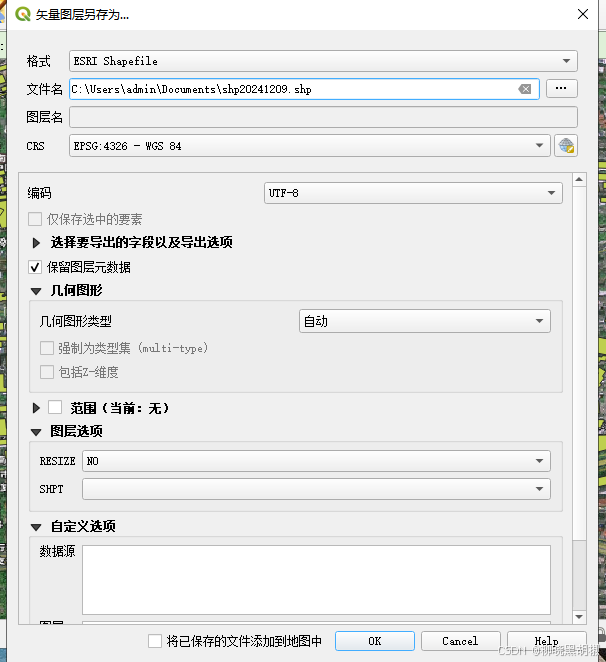Close the Save Vector Layer dialog
The height and width of the screenshot is (662, 606).
pyautogui.click(x=583, y=14)
